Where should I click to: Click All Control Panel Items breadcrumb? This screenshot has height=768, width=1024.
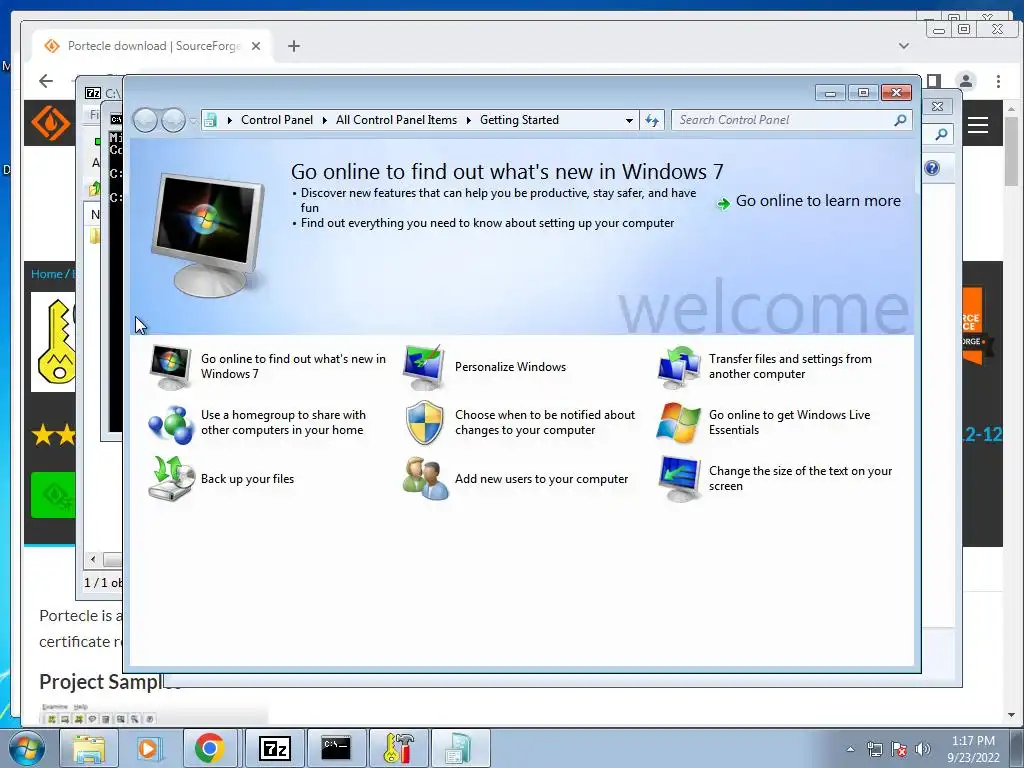pos(396,120)
